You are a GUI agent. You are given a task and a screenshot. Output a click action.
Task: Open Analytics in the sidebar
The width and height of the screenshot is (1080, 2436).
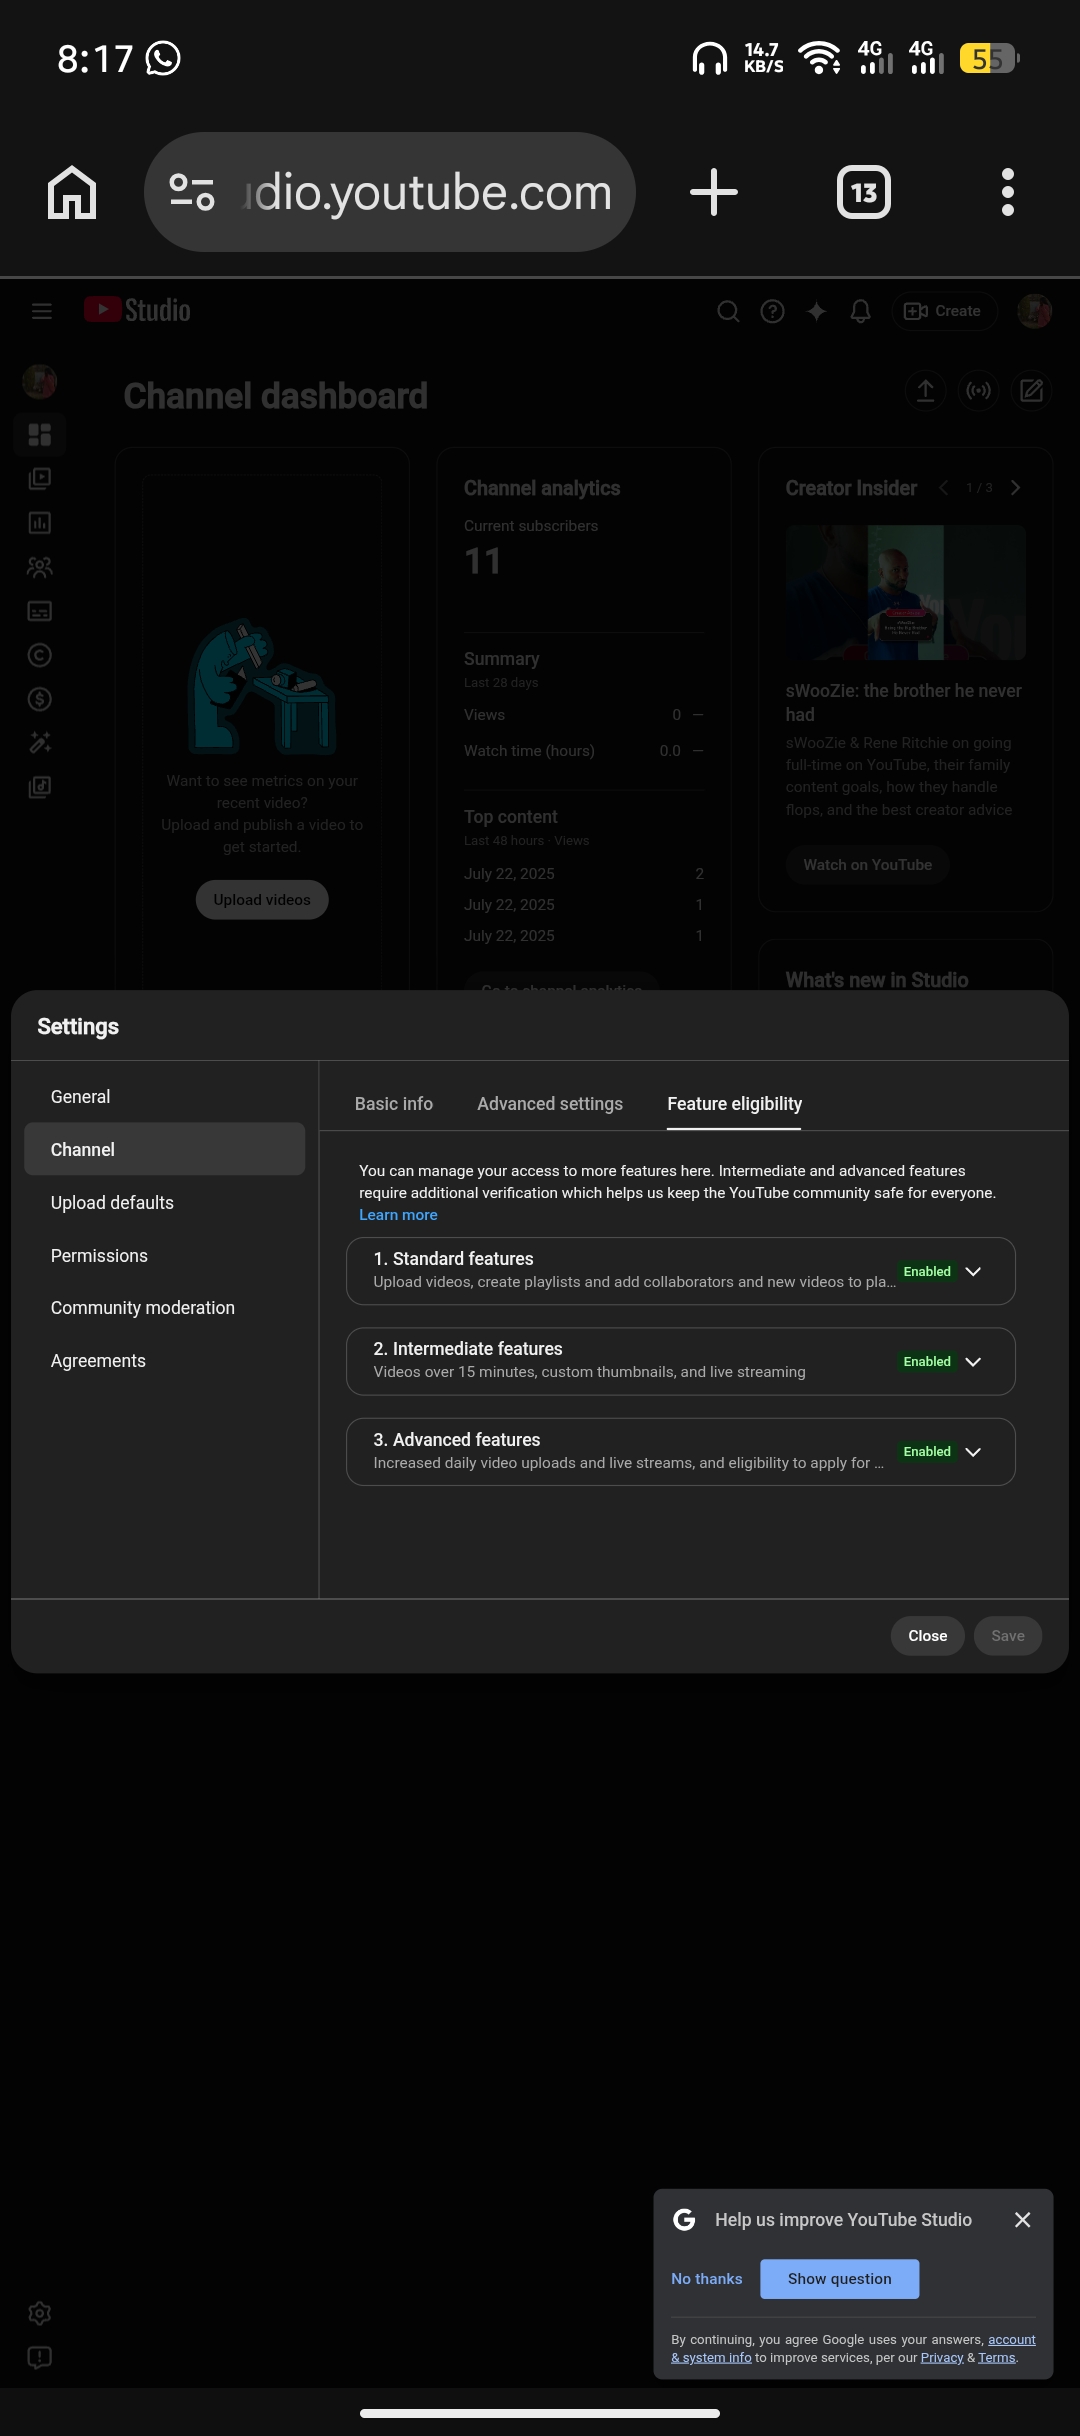(x=40, y=522)
